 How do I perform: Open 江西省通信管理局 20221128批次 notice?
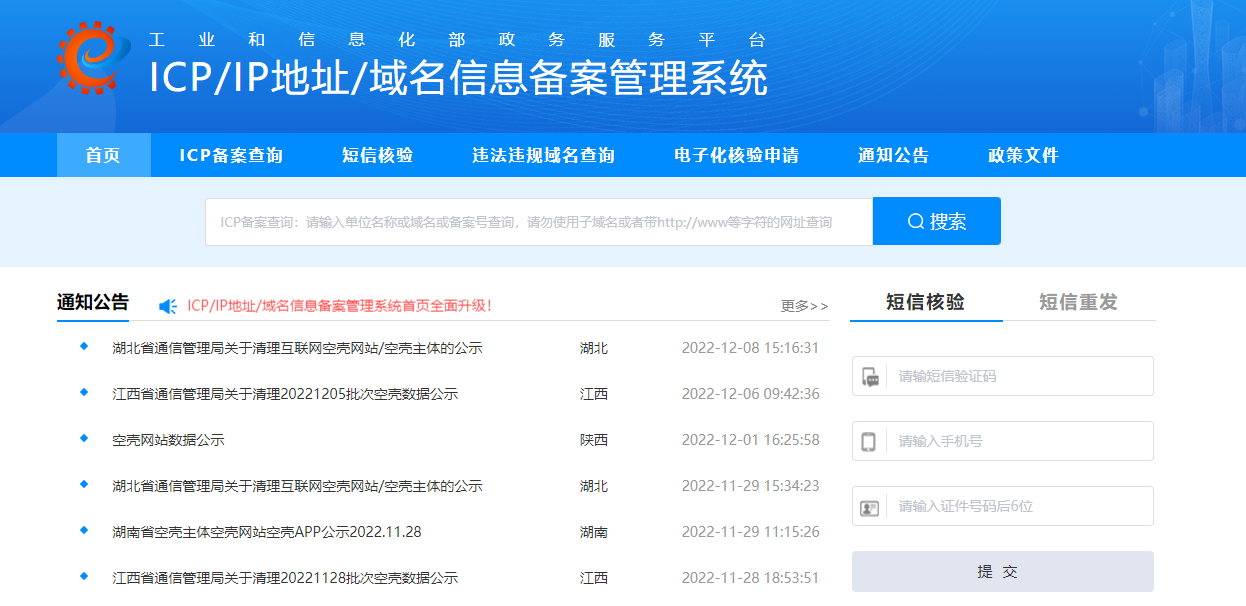click(285, 578)
